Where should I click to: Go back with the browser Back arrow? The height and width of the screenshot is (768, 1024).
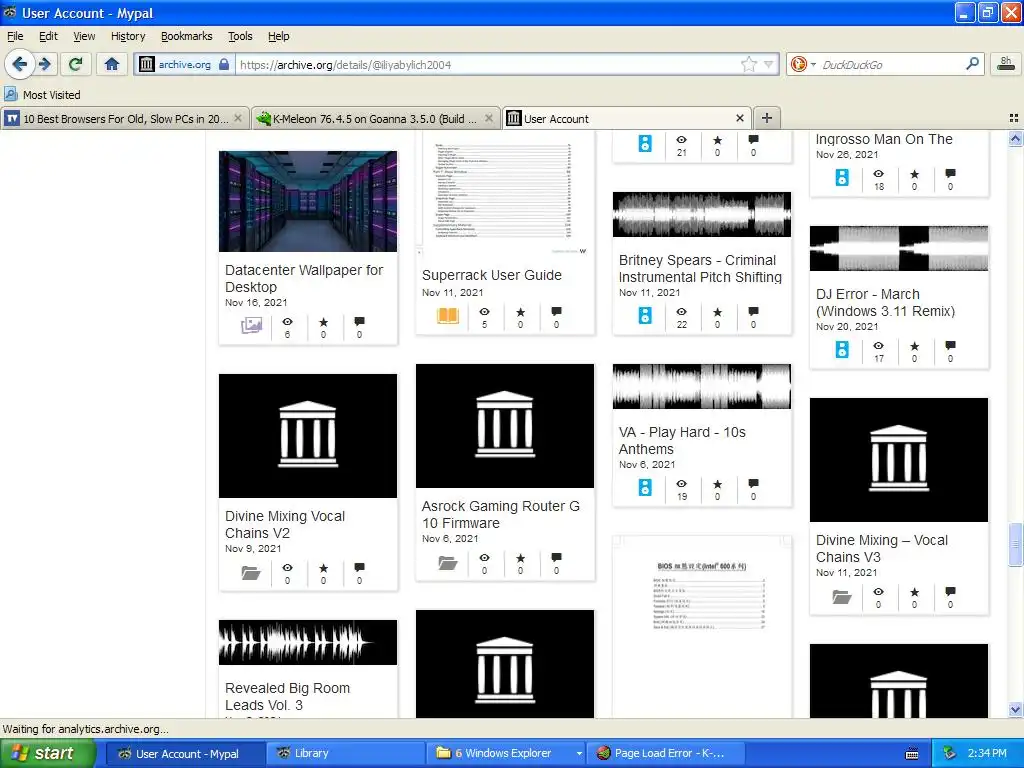(19, 64)
